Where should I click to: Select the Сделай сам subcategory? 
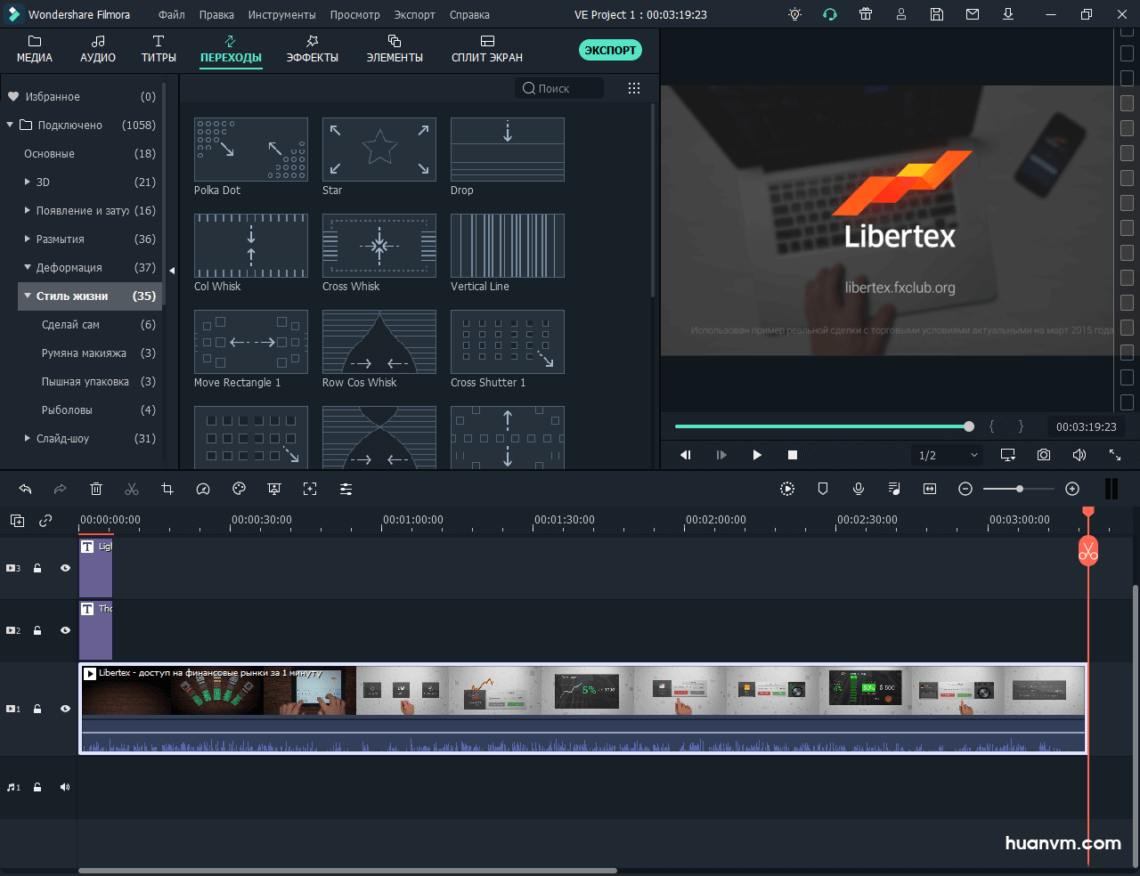pyautogui.click(x=71, y=324)
